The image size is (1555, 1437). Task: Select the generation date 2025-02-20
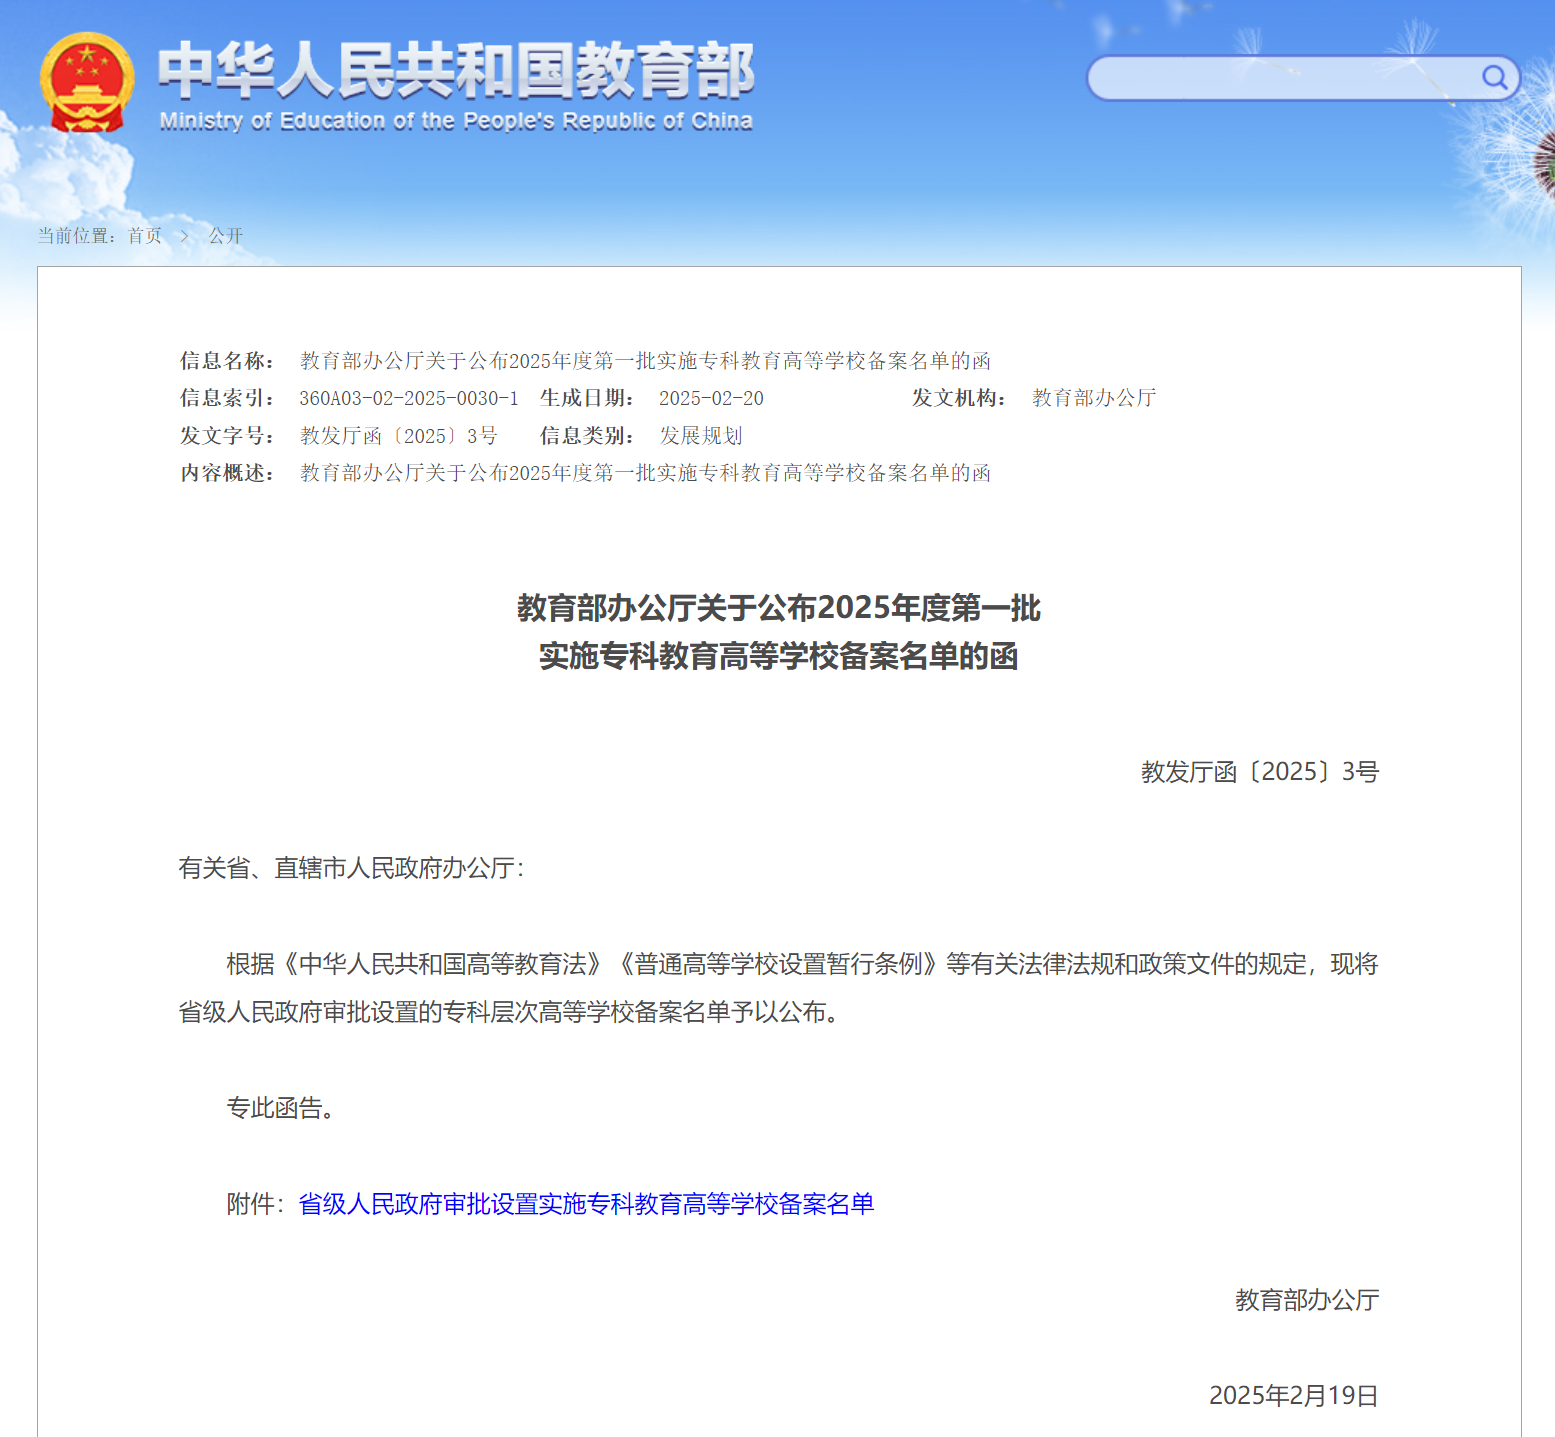(711, 398)
